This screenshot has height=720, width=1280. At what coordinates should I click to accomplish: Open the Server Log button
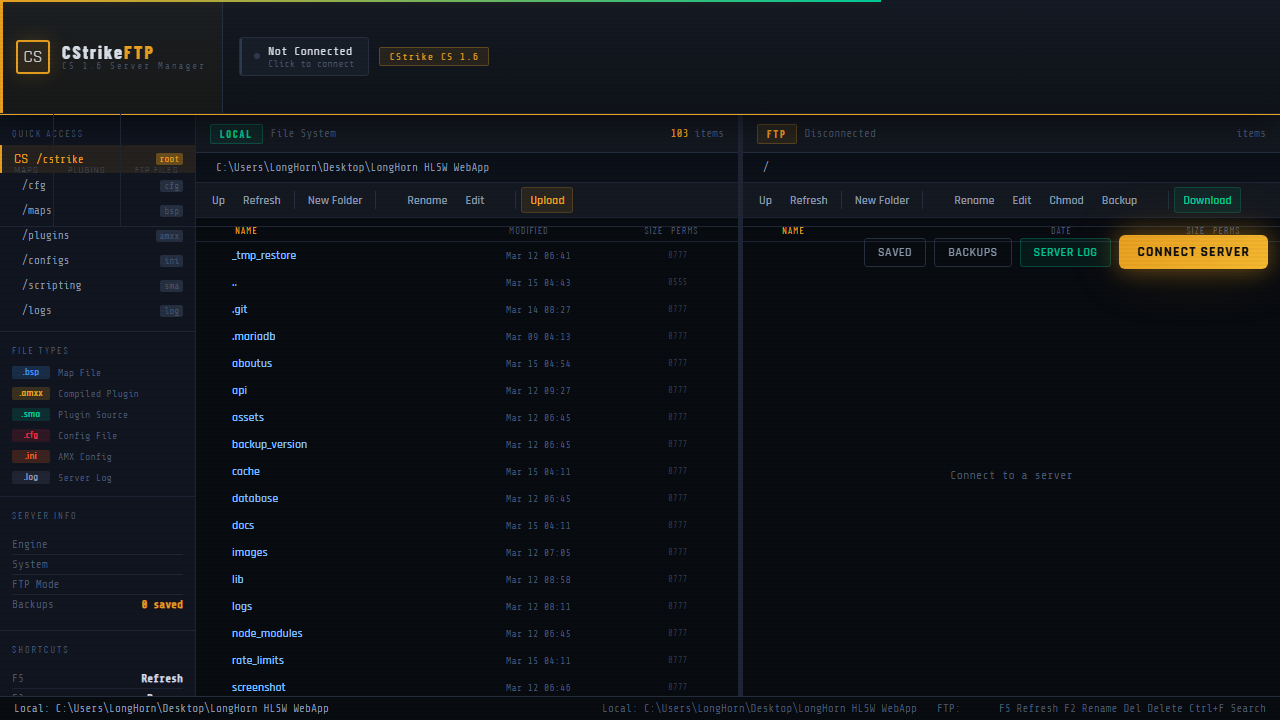[x=1065, y=252]
